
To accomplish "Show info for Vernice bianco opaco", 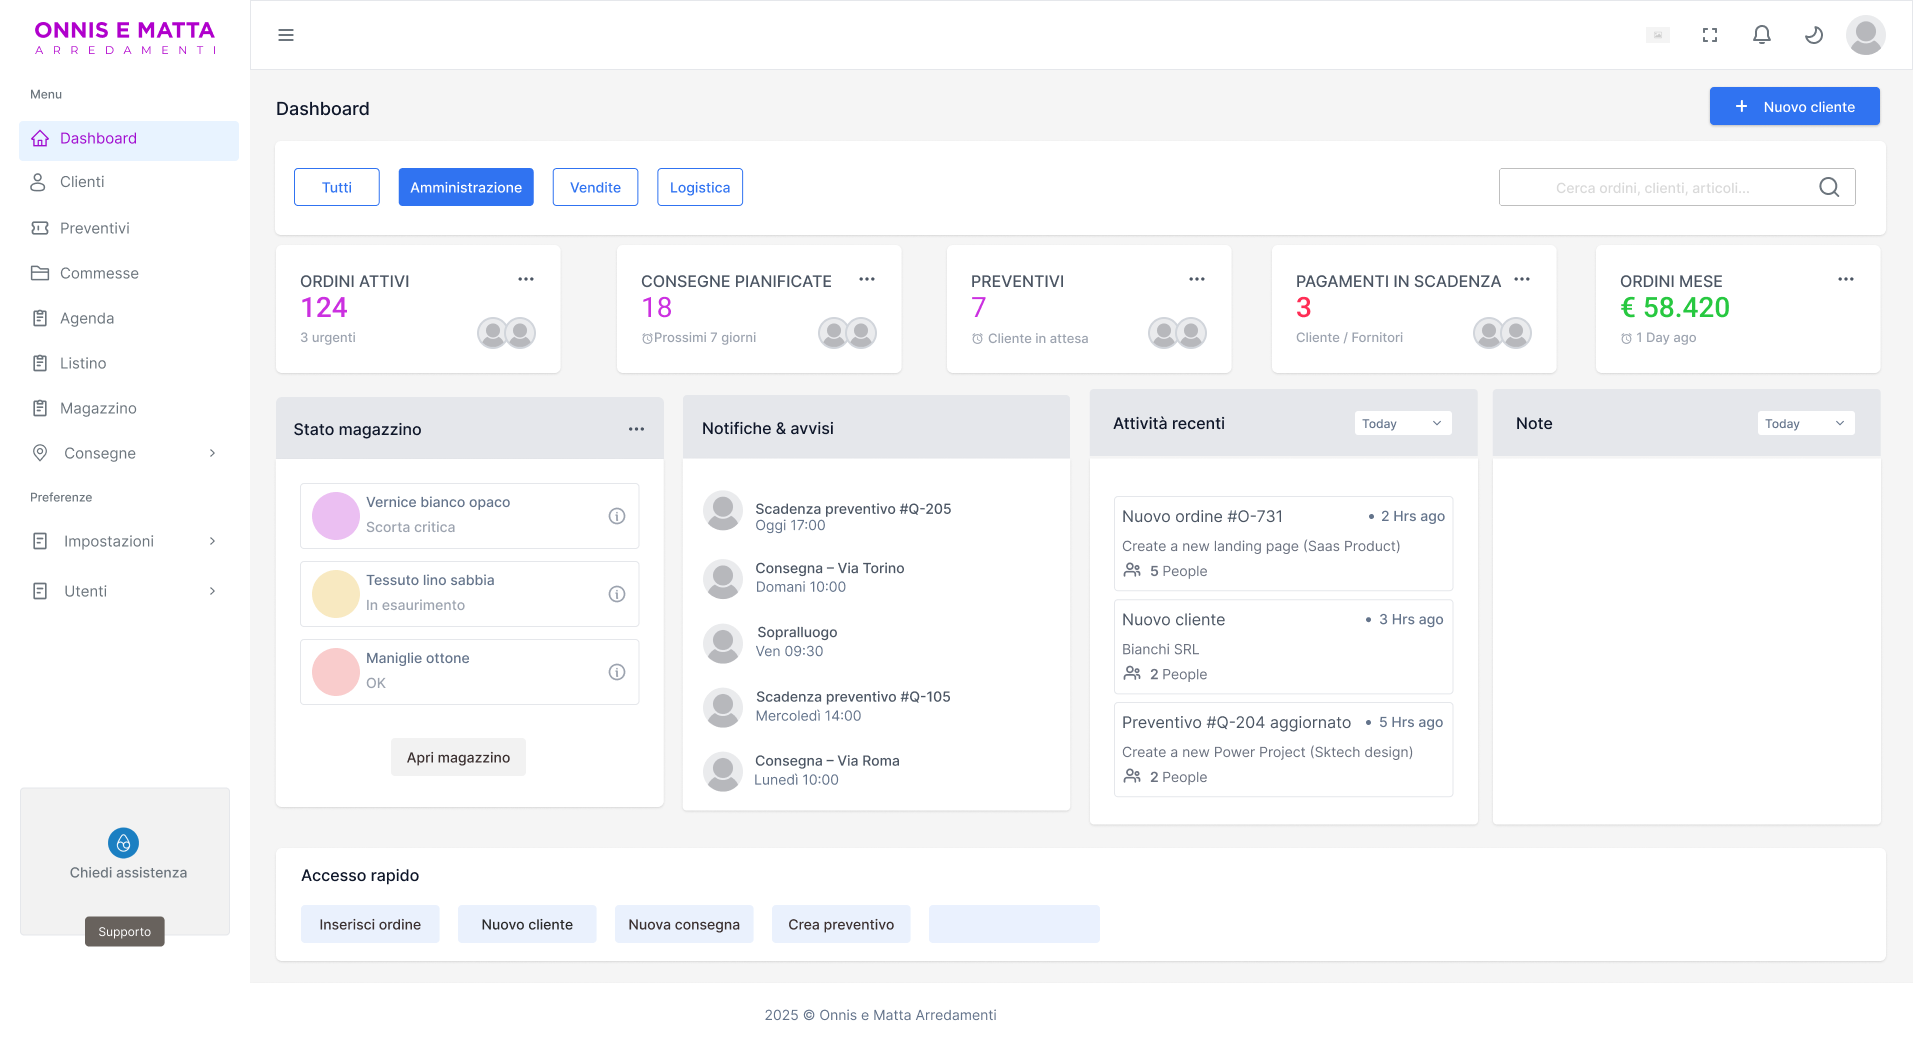I will pos(616,516).
